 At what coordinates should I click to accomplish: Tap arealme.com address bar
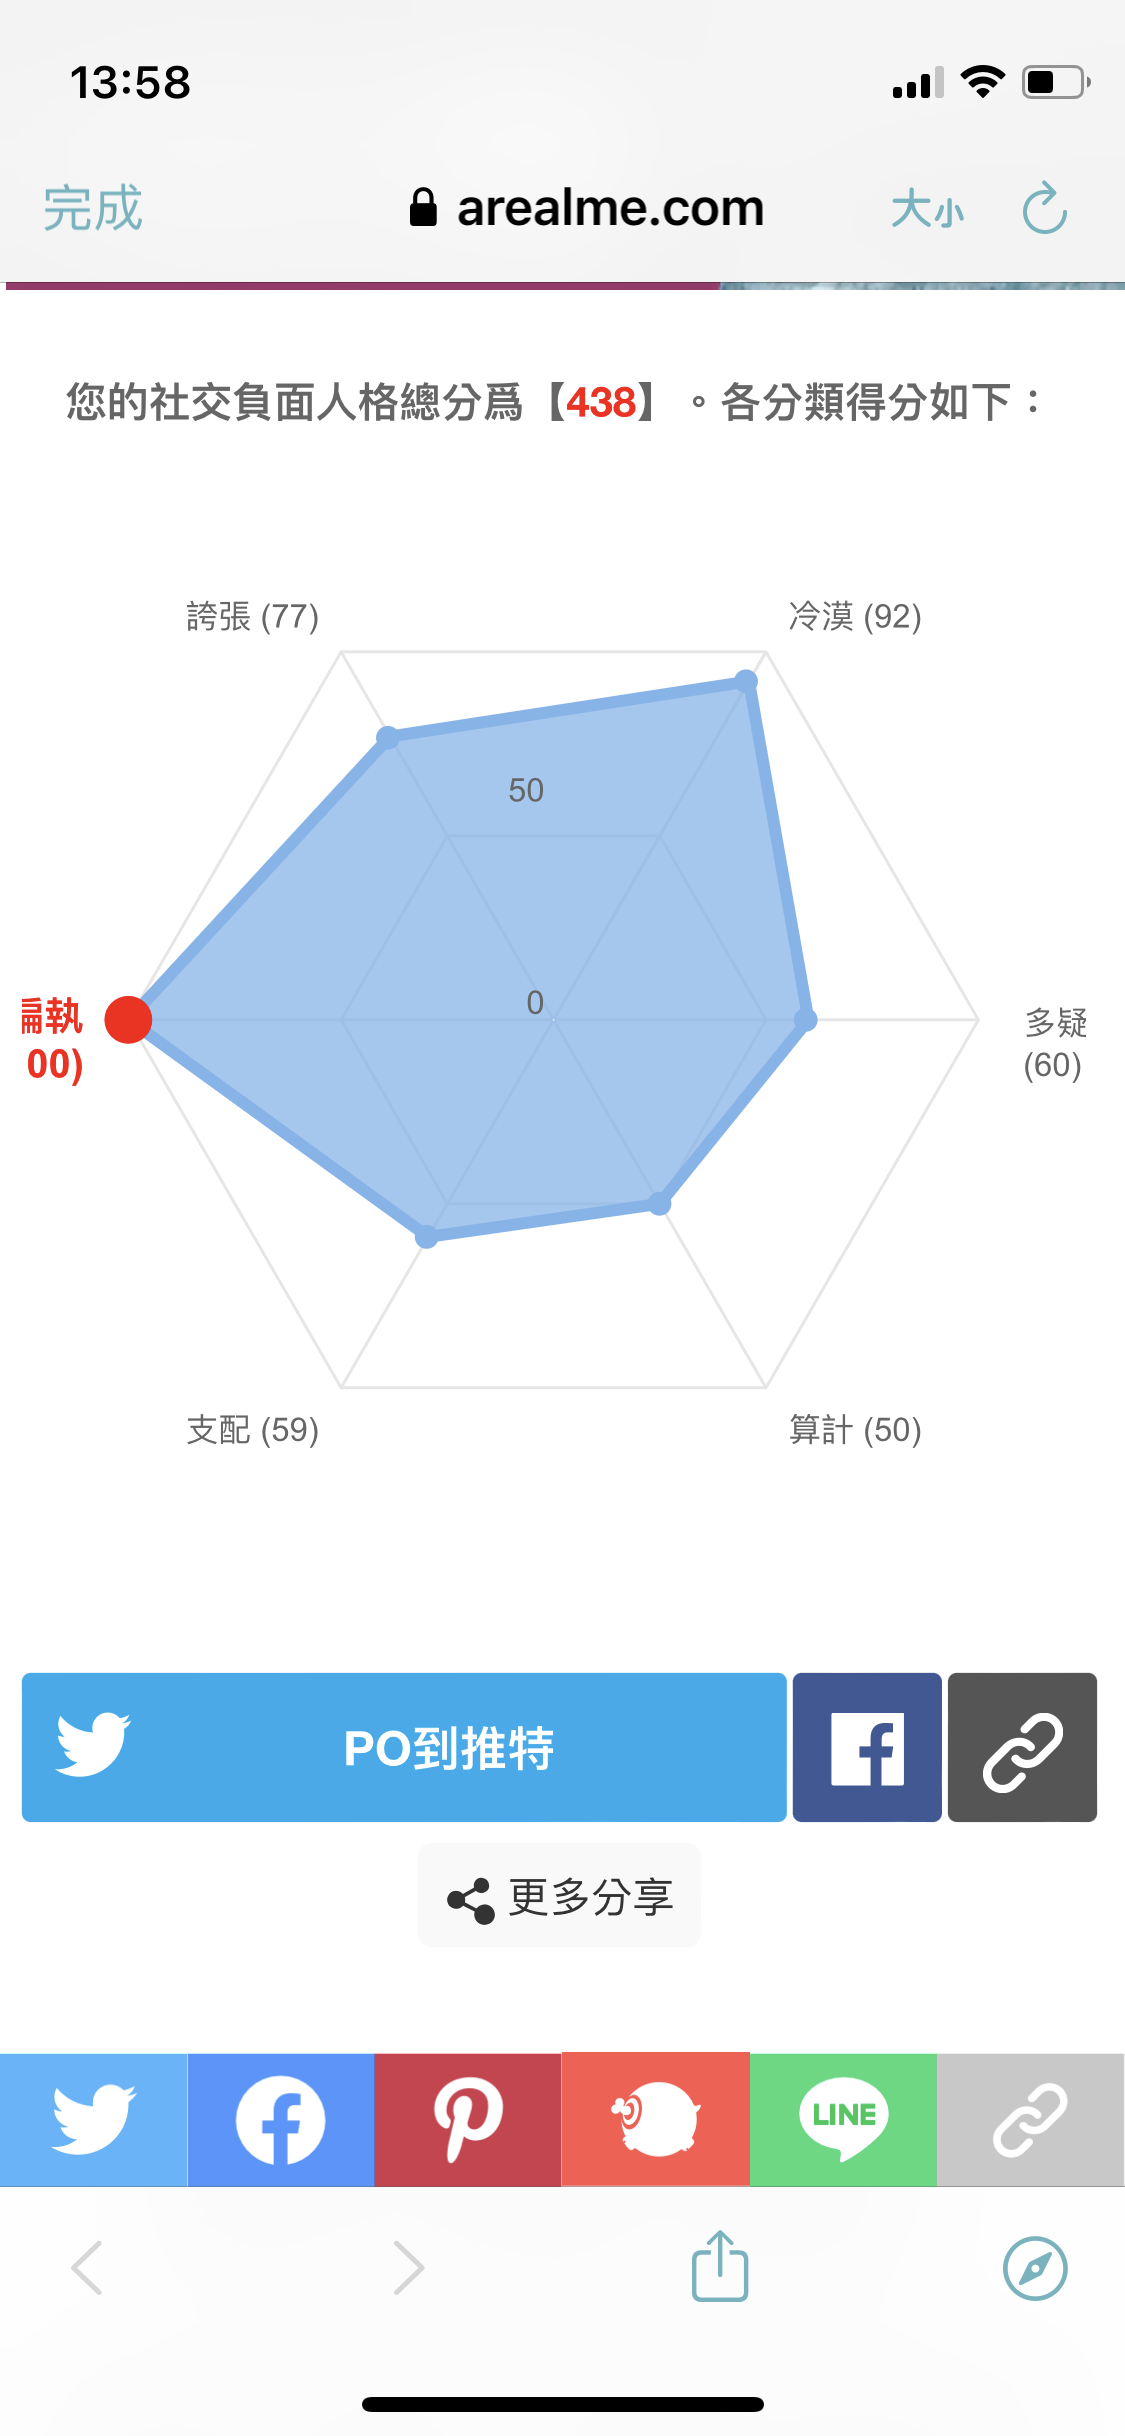point(587,208)
